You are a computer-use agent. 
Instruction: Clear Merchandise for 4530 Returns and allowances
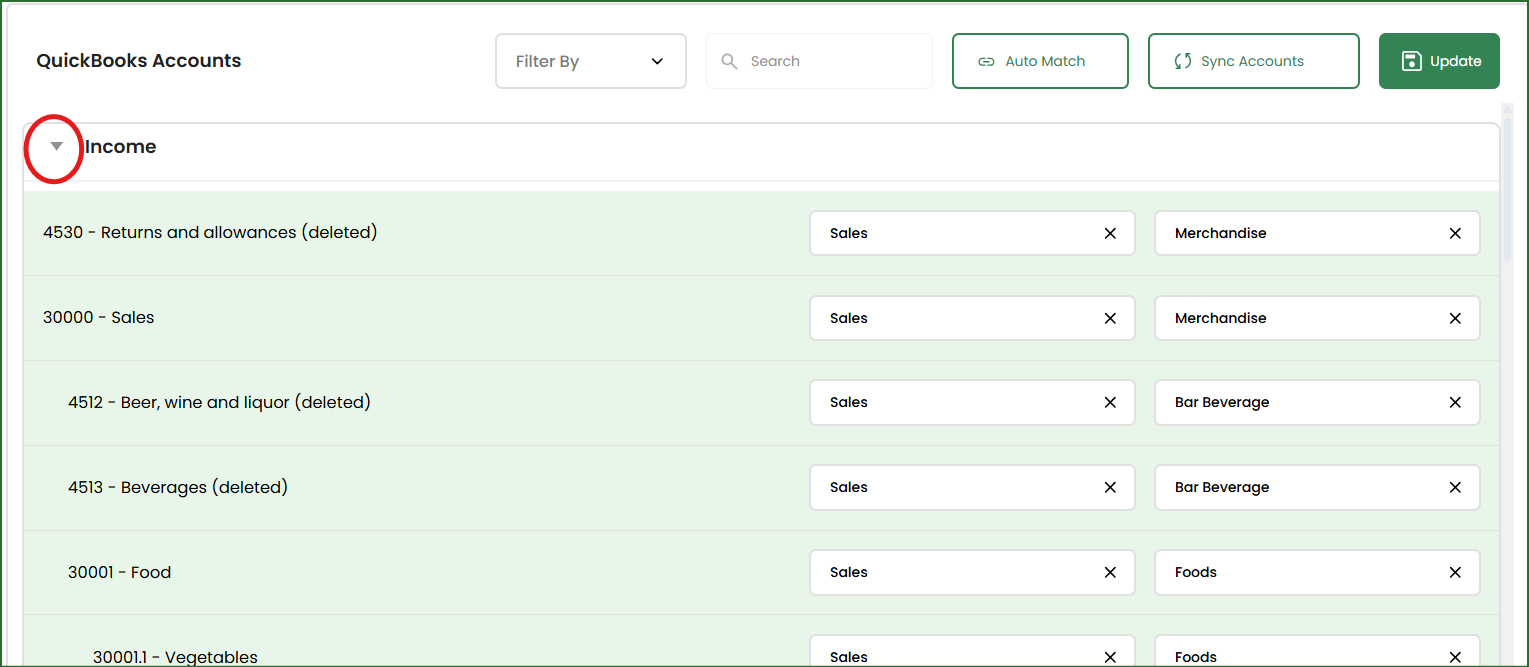pos(1455,233)
